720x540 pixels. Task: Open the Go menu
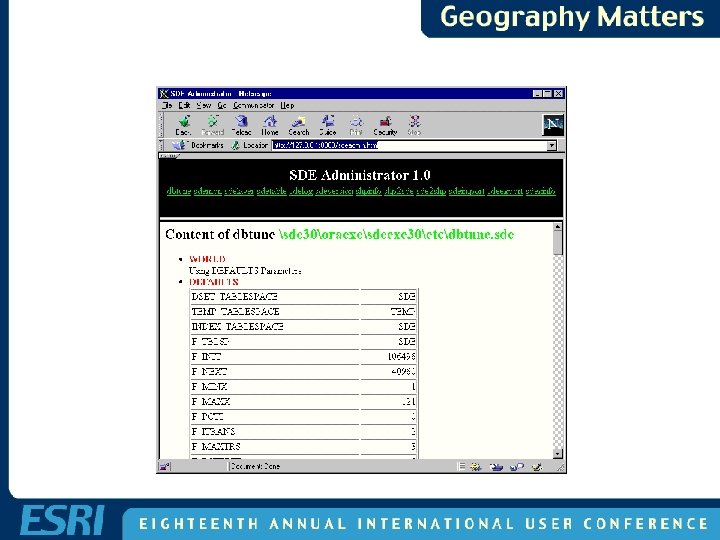point(222,106)
